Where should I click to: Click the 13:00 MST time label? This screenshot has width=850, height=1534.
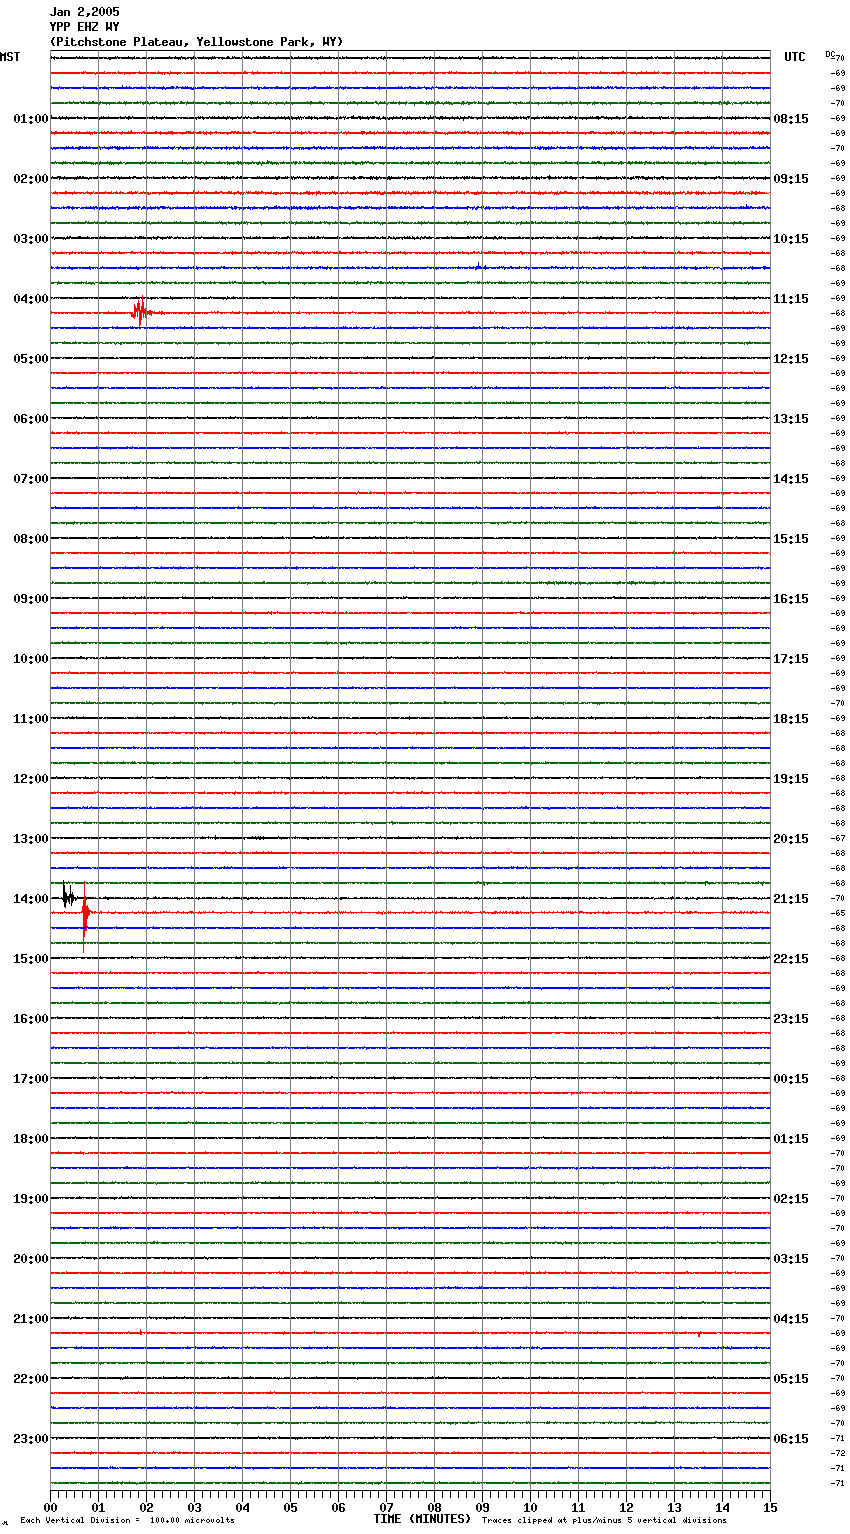tap(31, 839)
